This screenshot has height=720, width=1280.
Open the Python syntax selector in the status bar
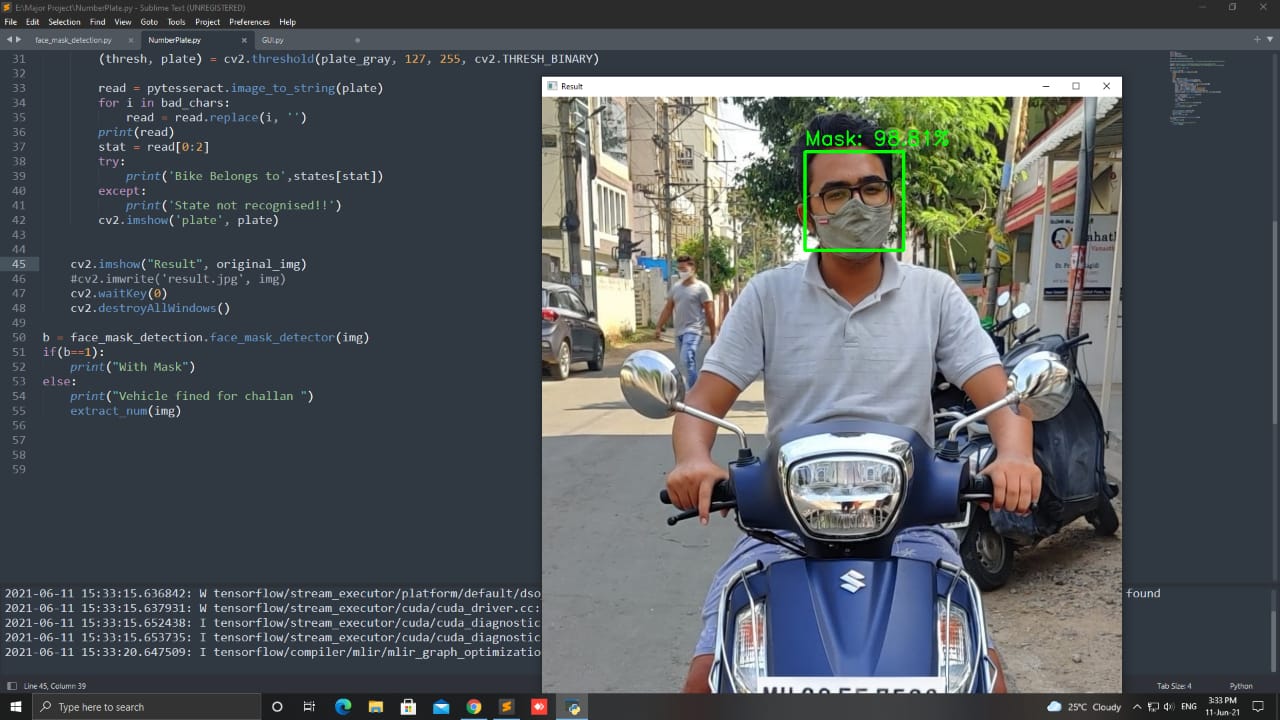coord(1241,685)
